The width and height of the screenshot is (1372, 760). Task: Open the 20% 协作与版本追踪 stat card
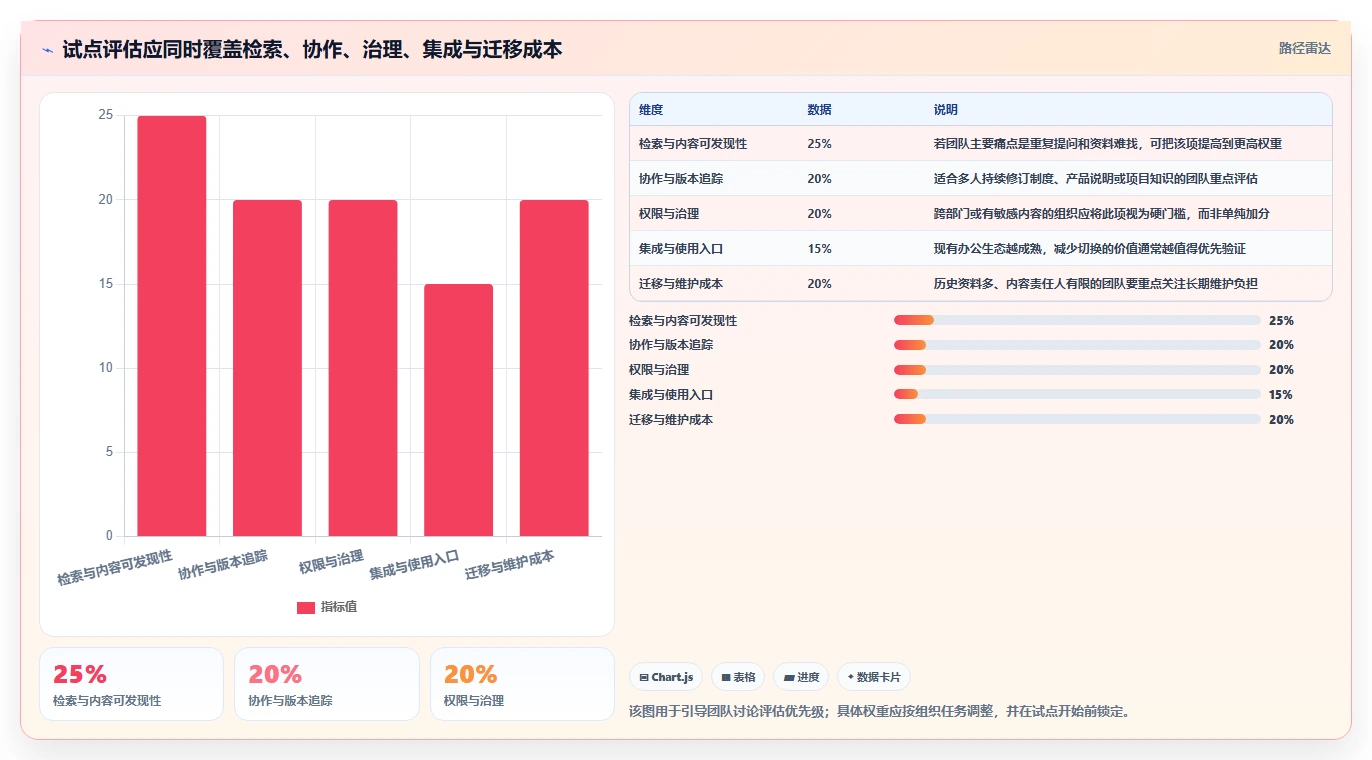pyautogui.click(x=327, y=684)
